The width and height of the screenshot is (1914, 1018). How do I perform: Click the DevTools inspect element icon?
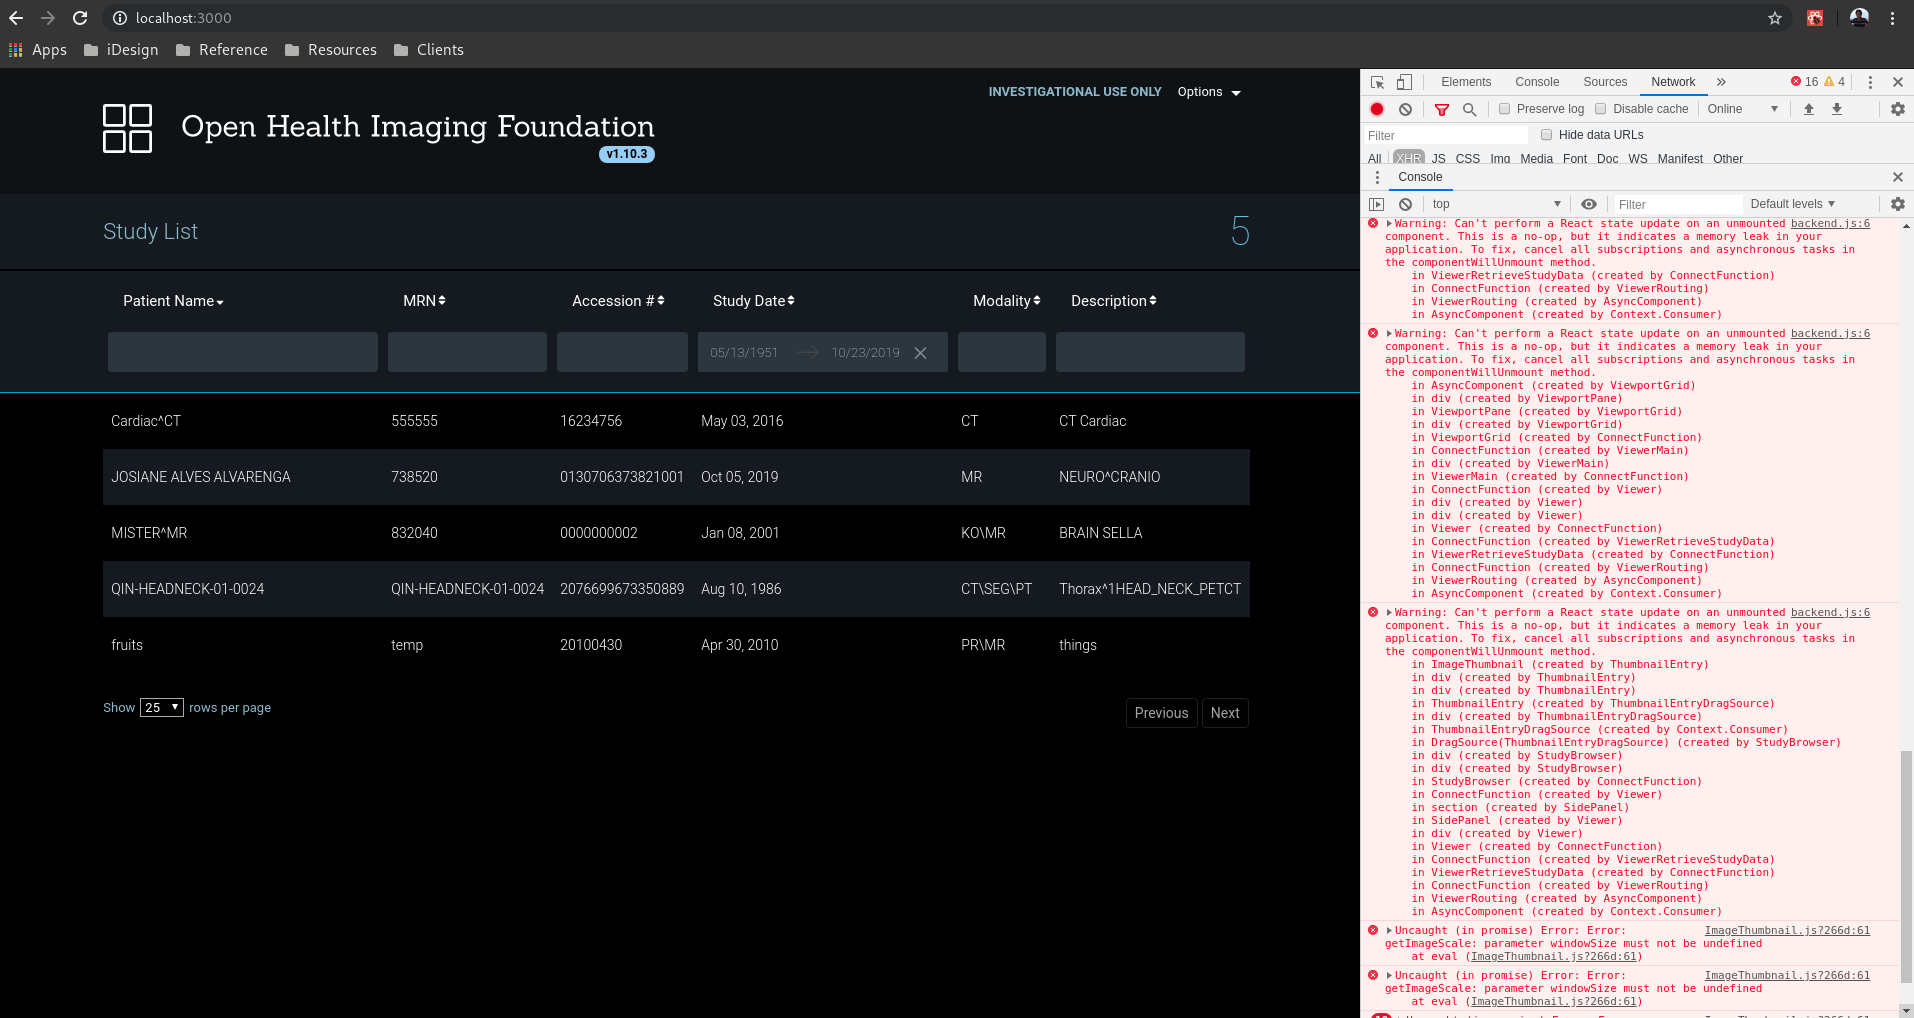coord(1377,82)
